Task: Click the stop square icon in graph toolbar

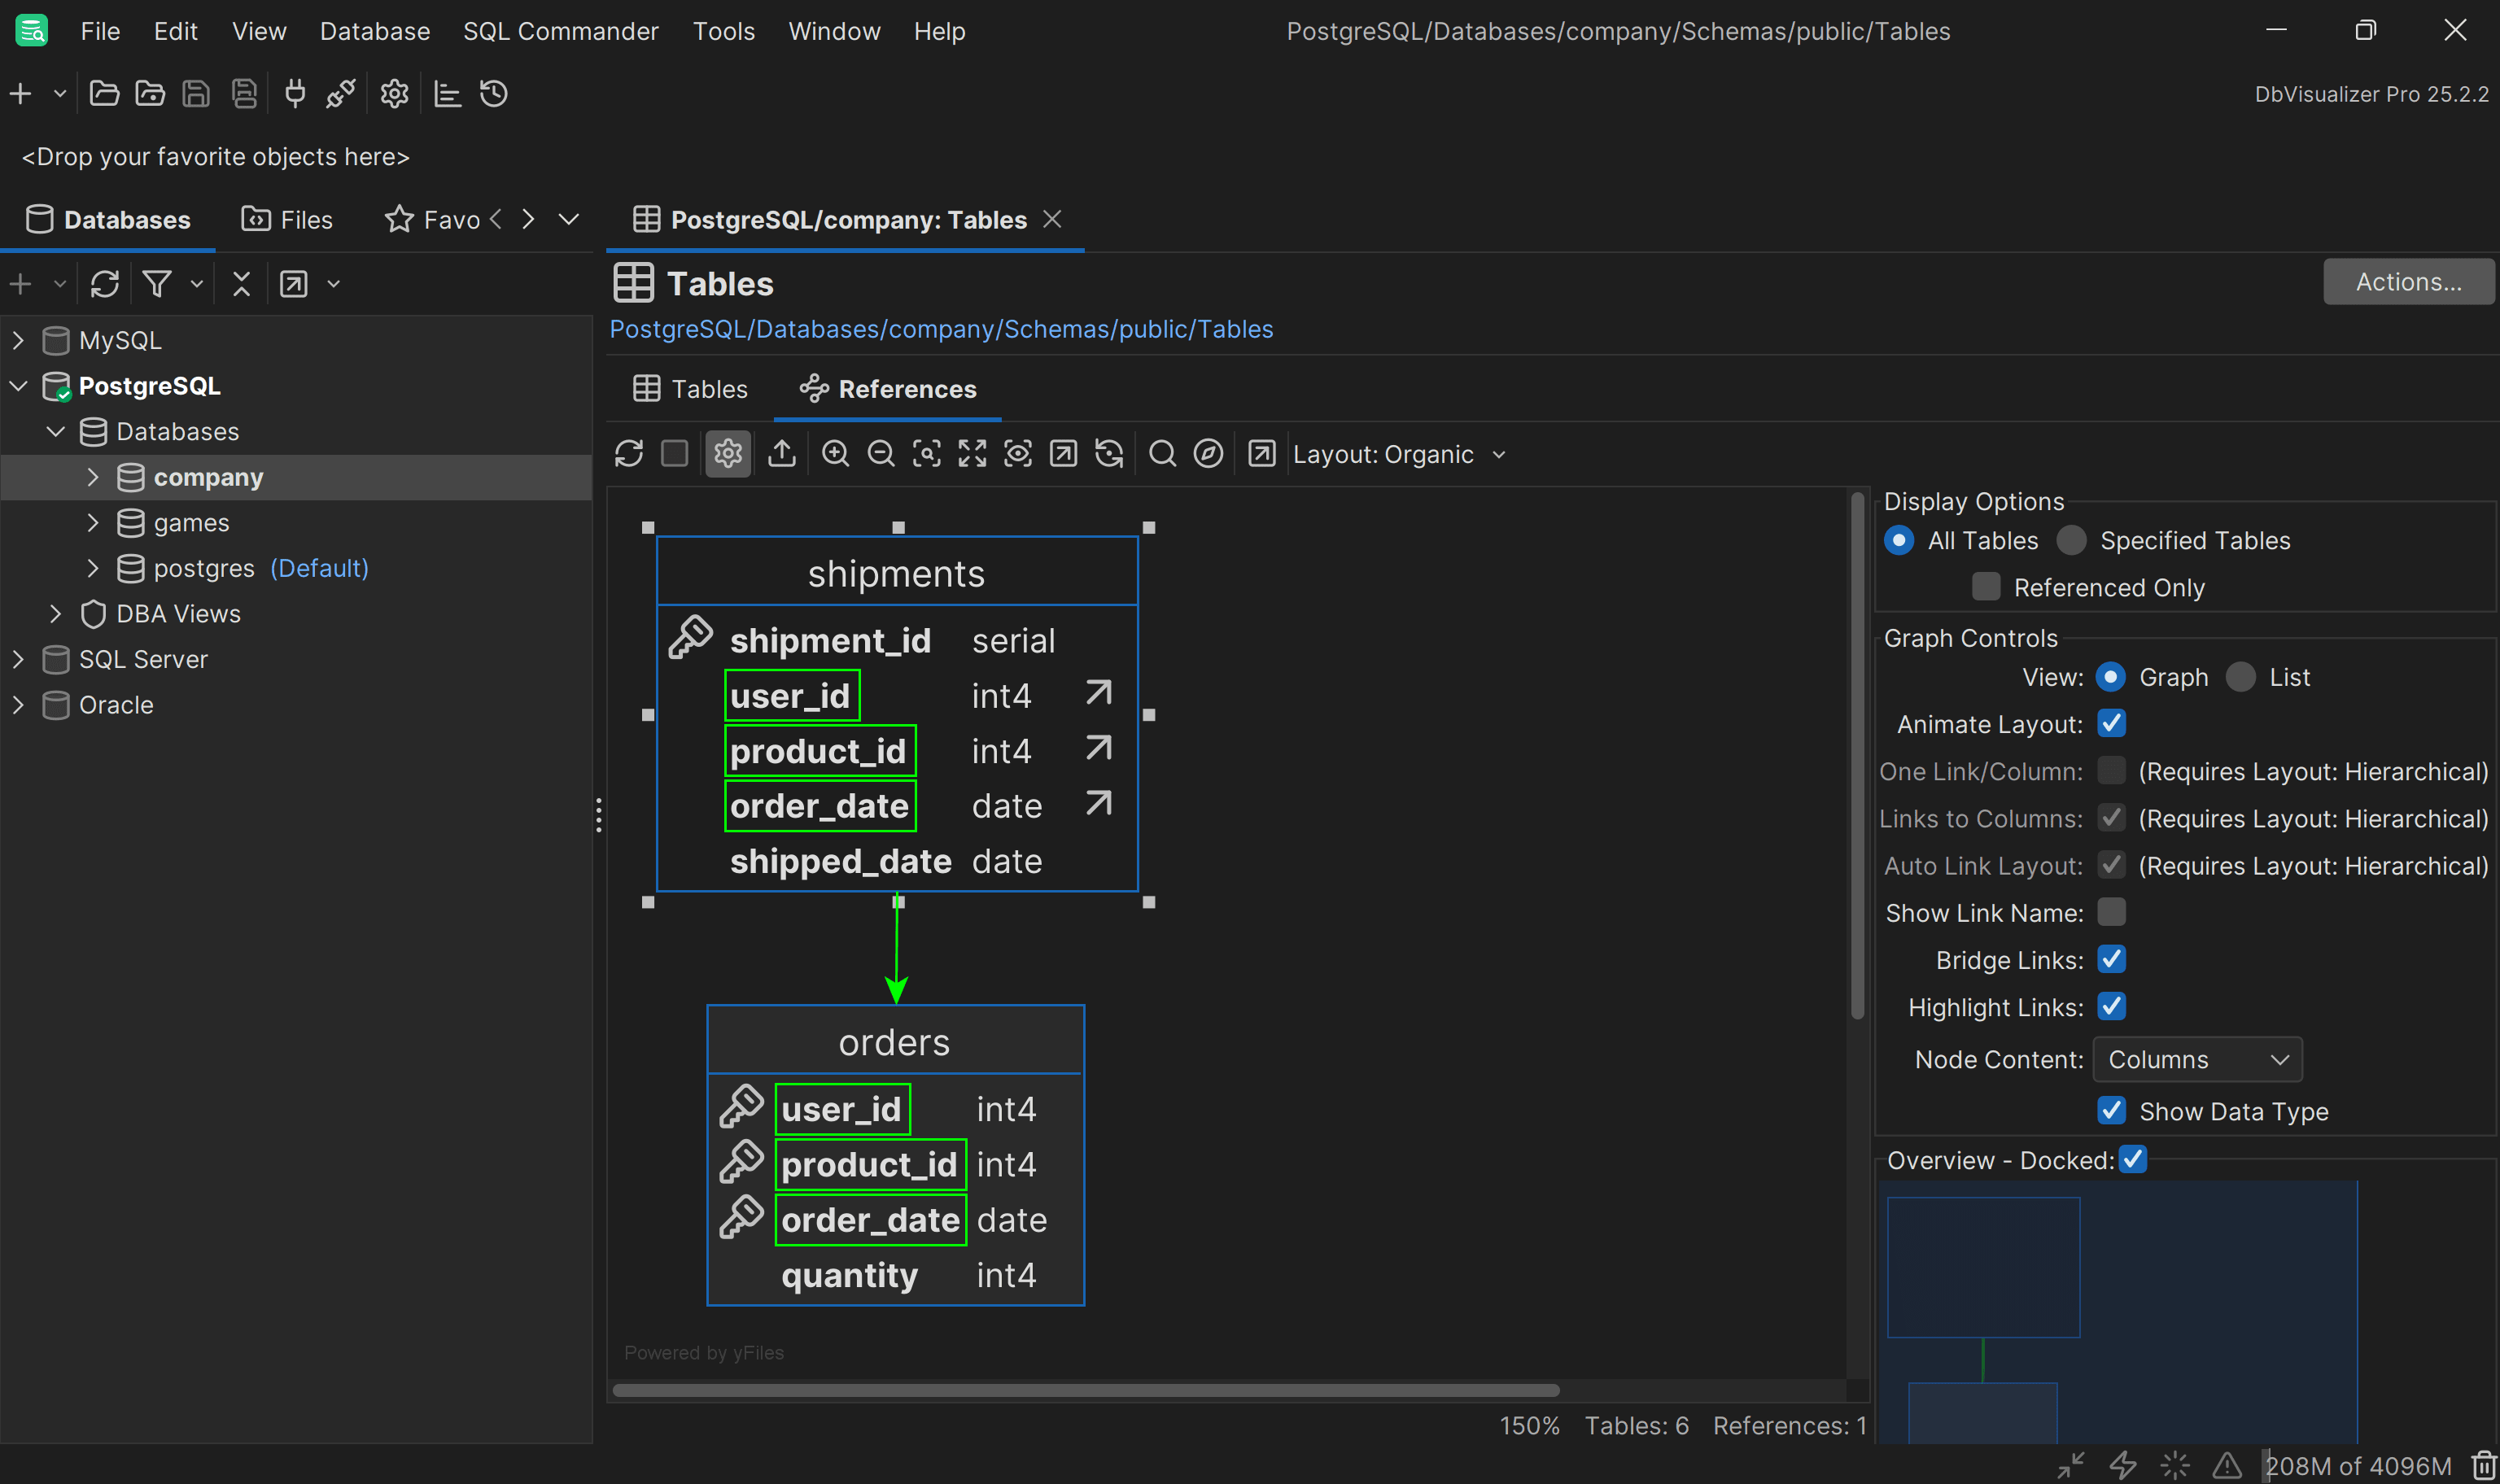Action: [675, 454]
